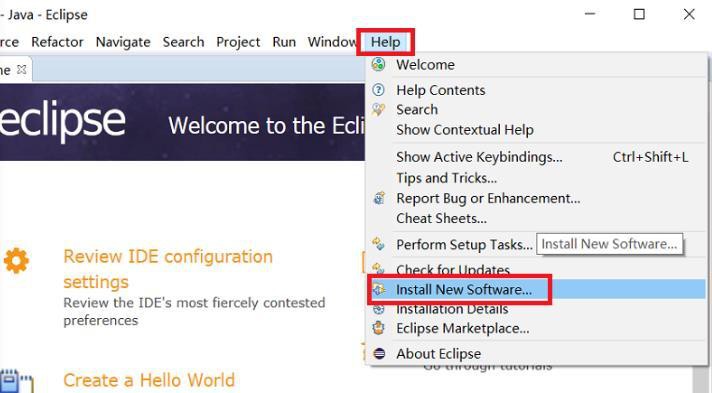The width and height of the screenshot is (712, 393).
Task: Click the About Eclipse logo icon
Action: 379,353
